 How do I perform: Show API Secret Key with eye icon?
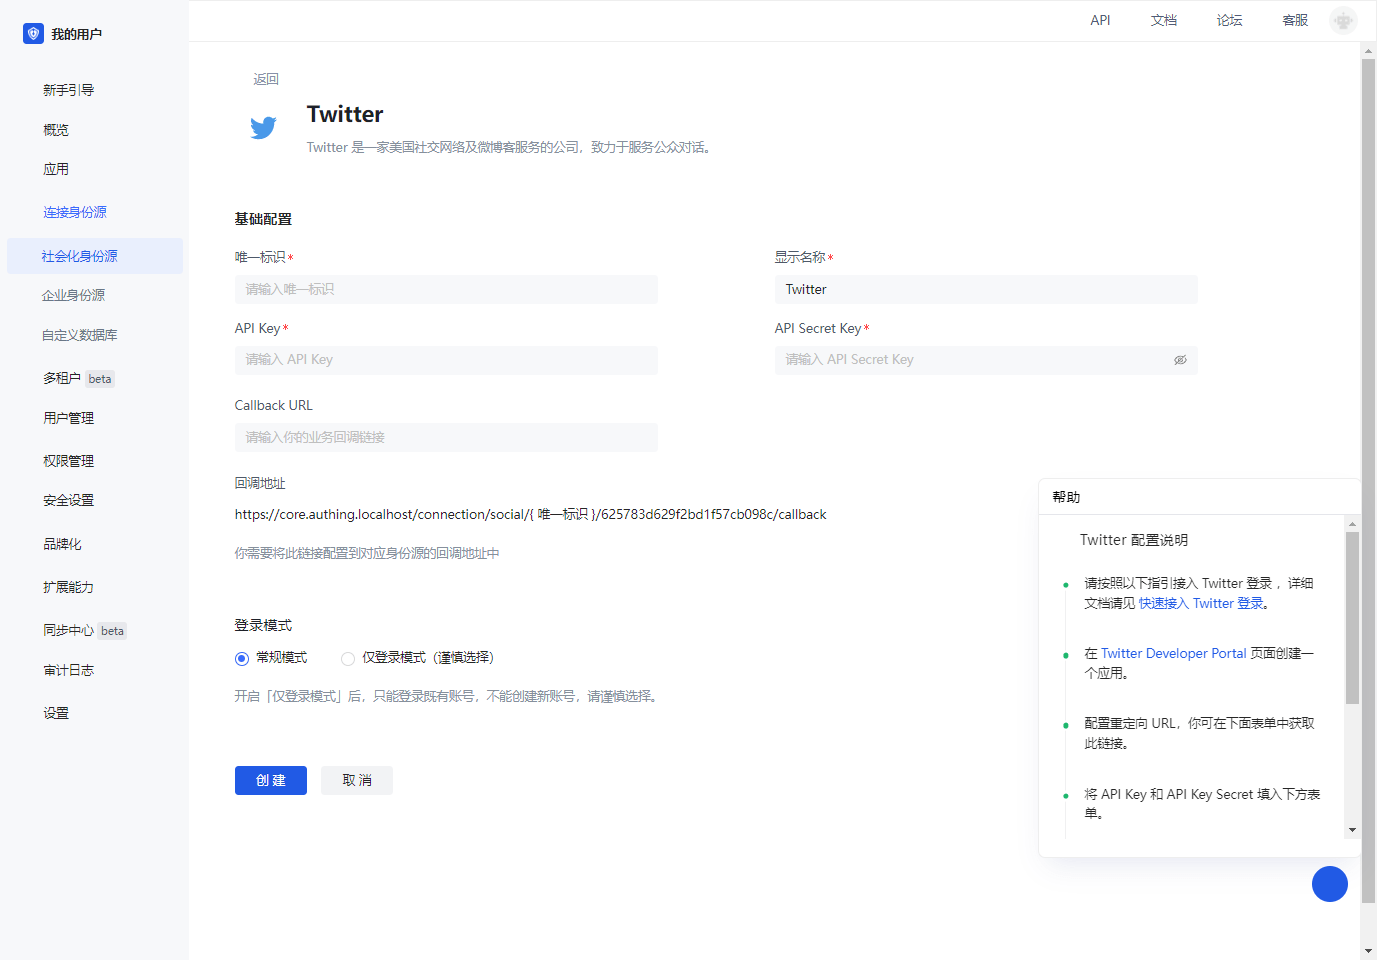coord(1180,360)
